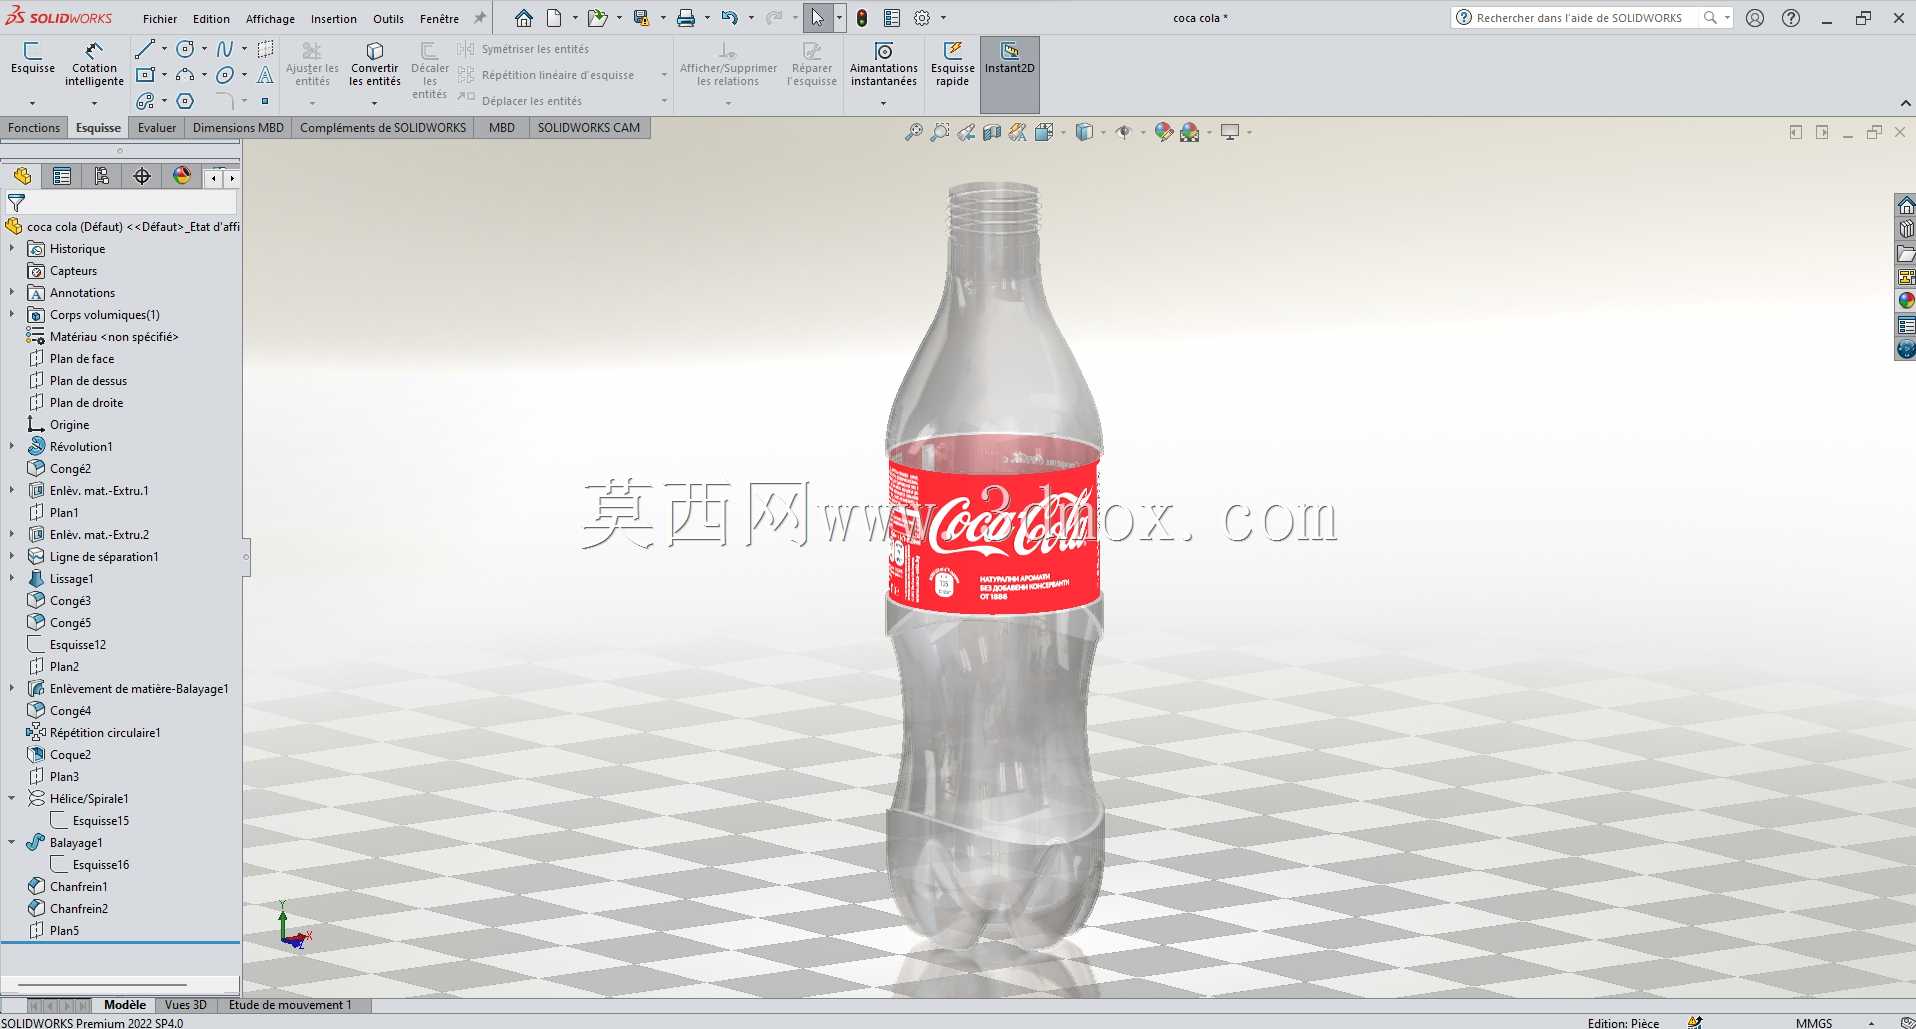Viewport: 1916px width, 1029px height.
Task: Expand the Historique tree node
Action: (x=12, y=248)
